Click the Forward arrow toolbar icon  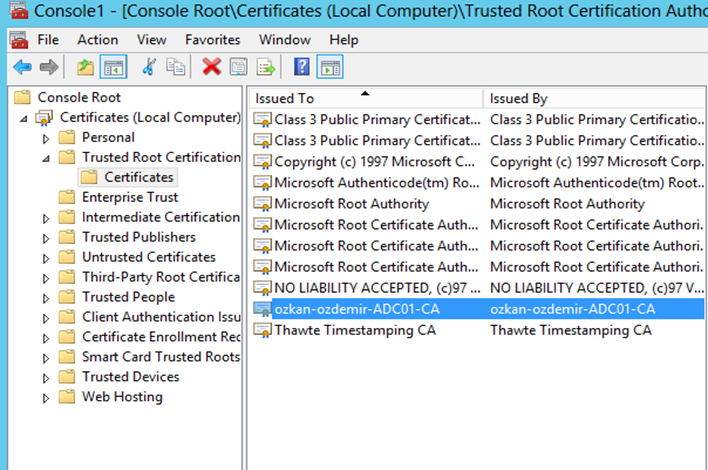pyautogui.click(x=49, y=67)
